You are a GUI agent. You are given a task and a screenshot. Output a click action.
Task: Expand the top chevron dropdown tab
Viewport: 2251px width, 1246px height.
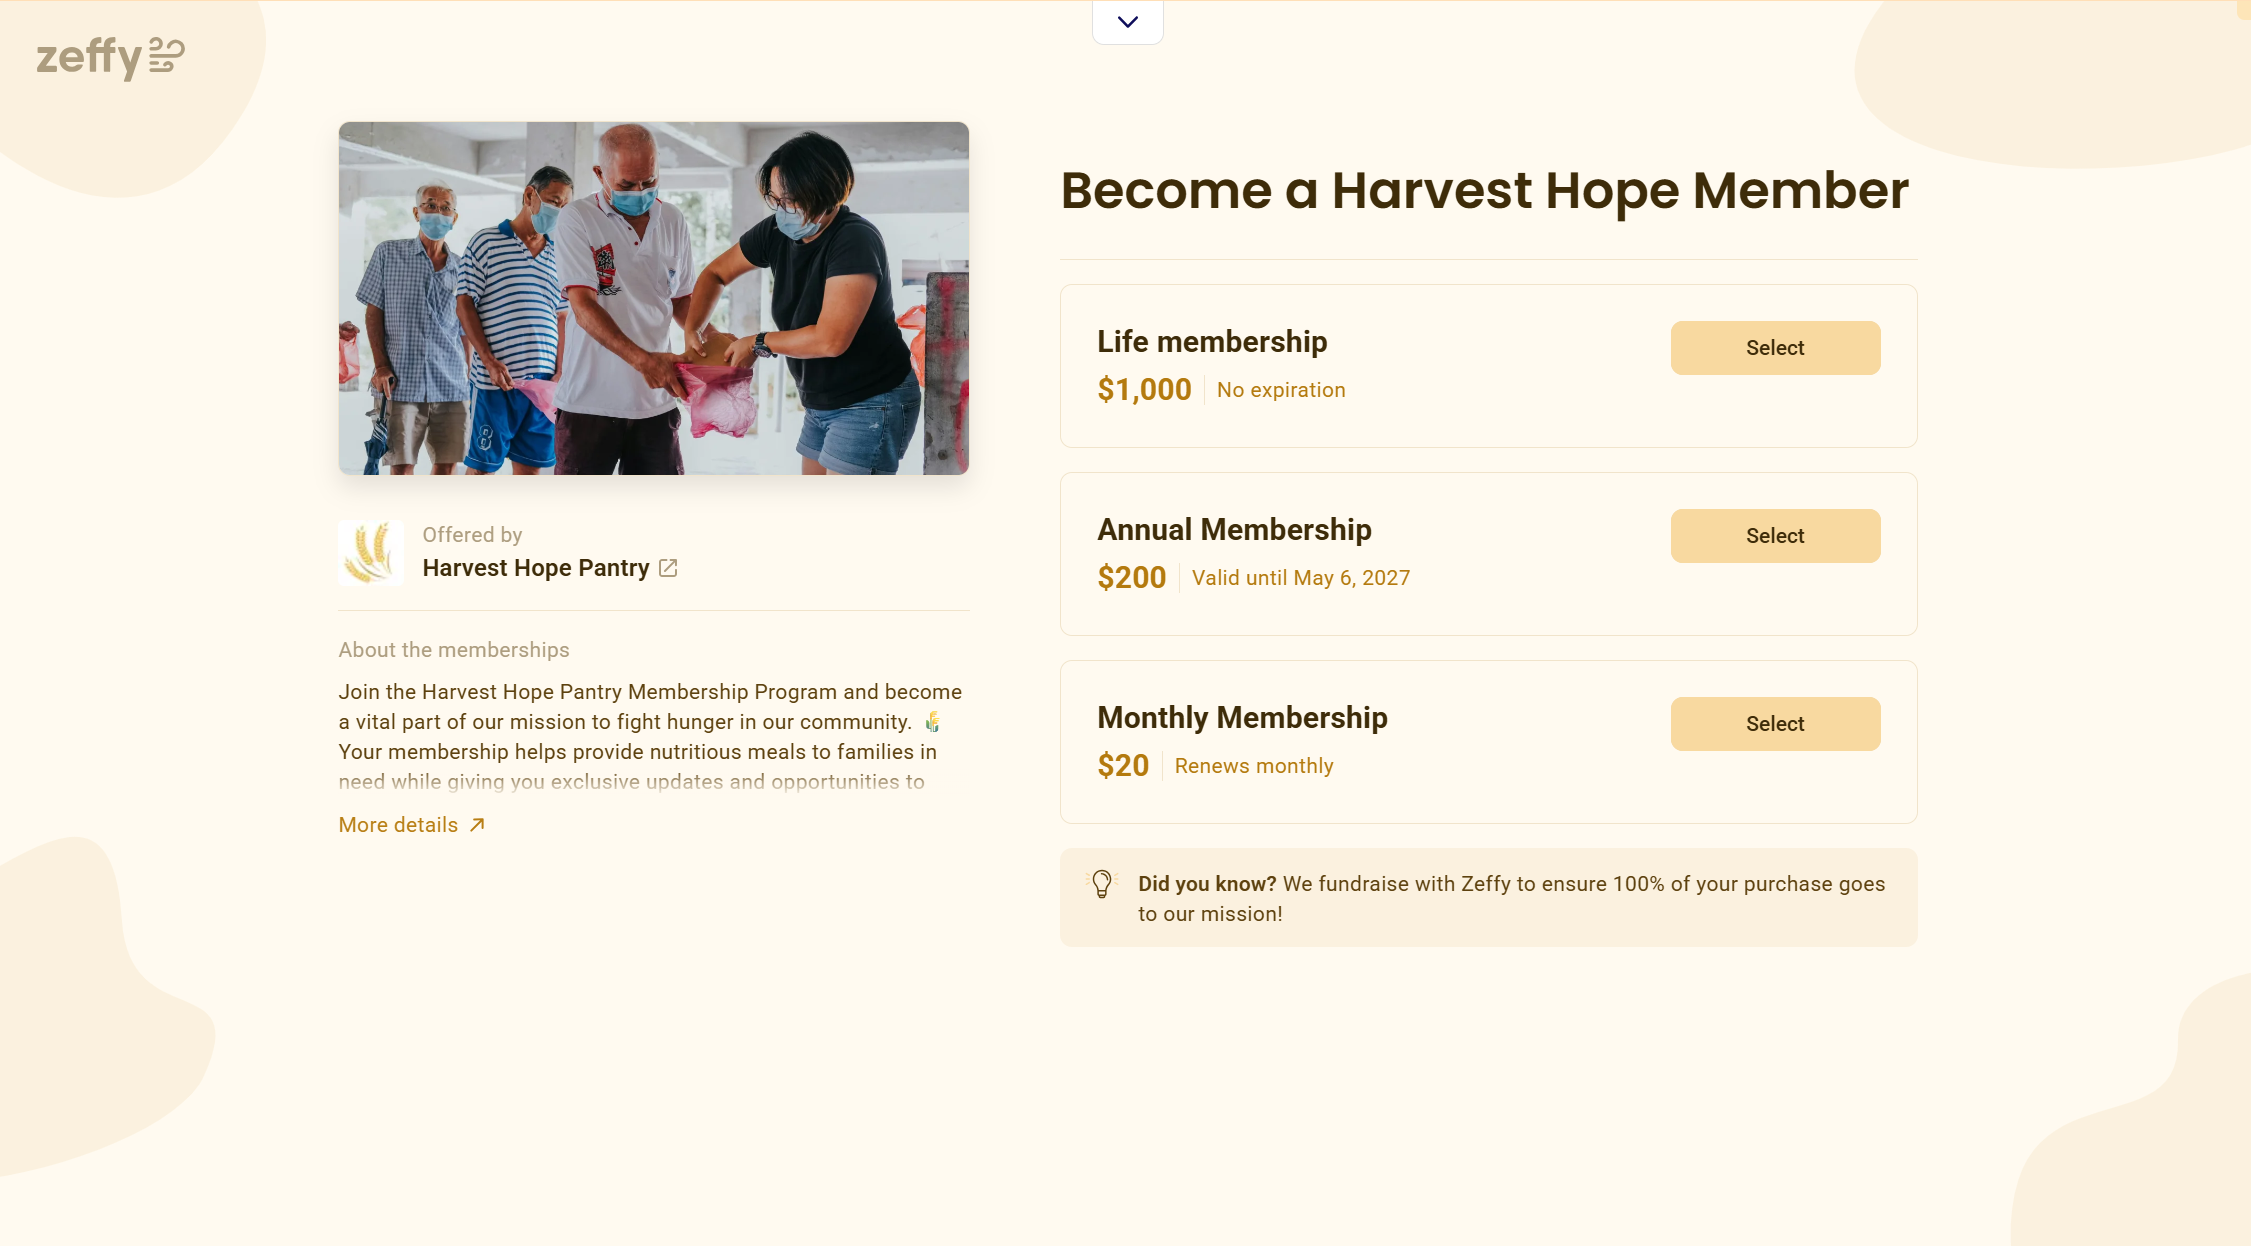click(1127, 22)
